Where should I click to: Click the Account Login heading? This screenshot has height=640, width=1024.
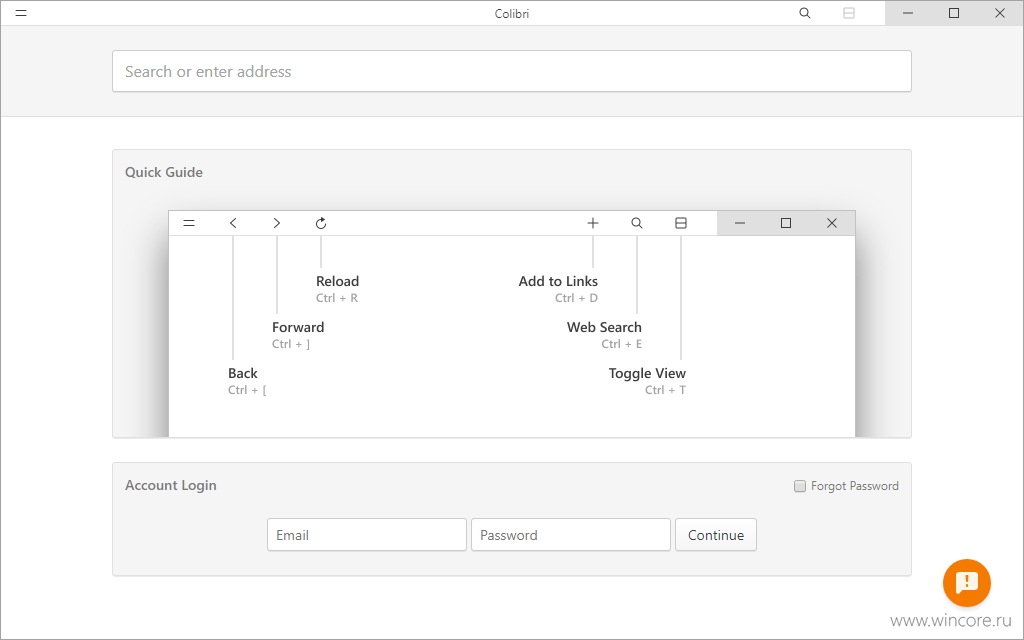pyautogui.click(x=170, y=485)
